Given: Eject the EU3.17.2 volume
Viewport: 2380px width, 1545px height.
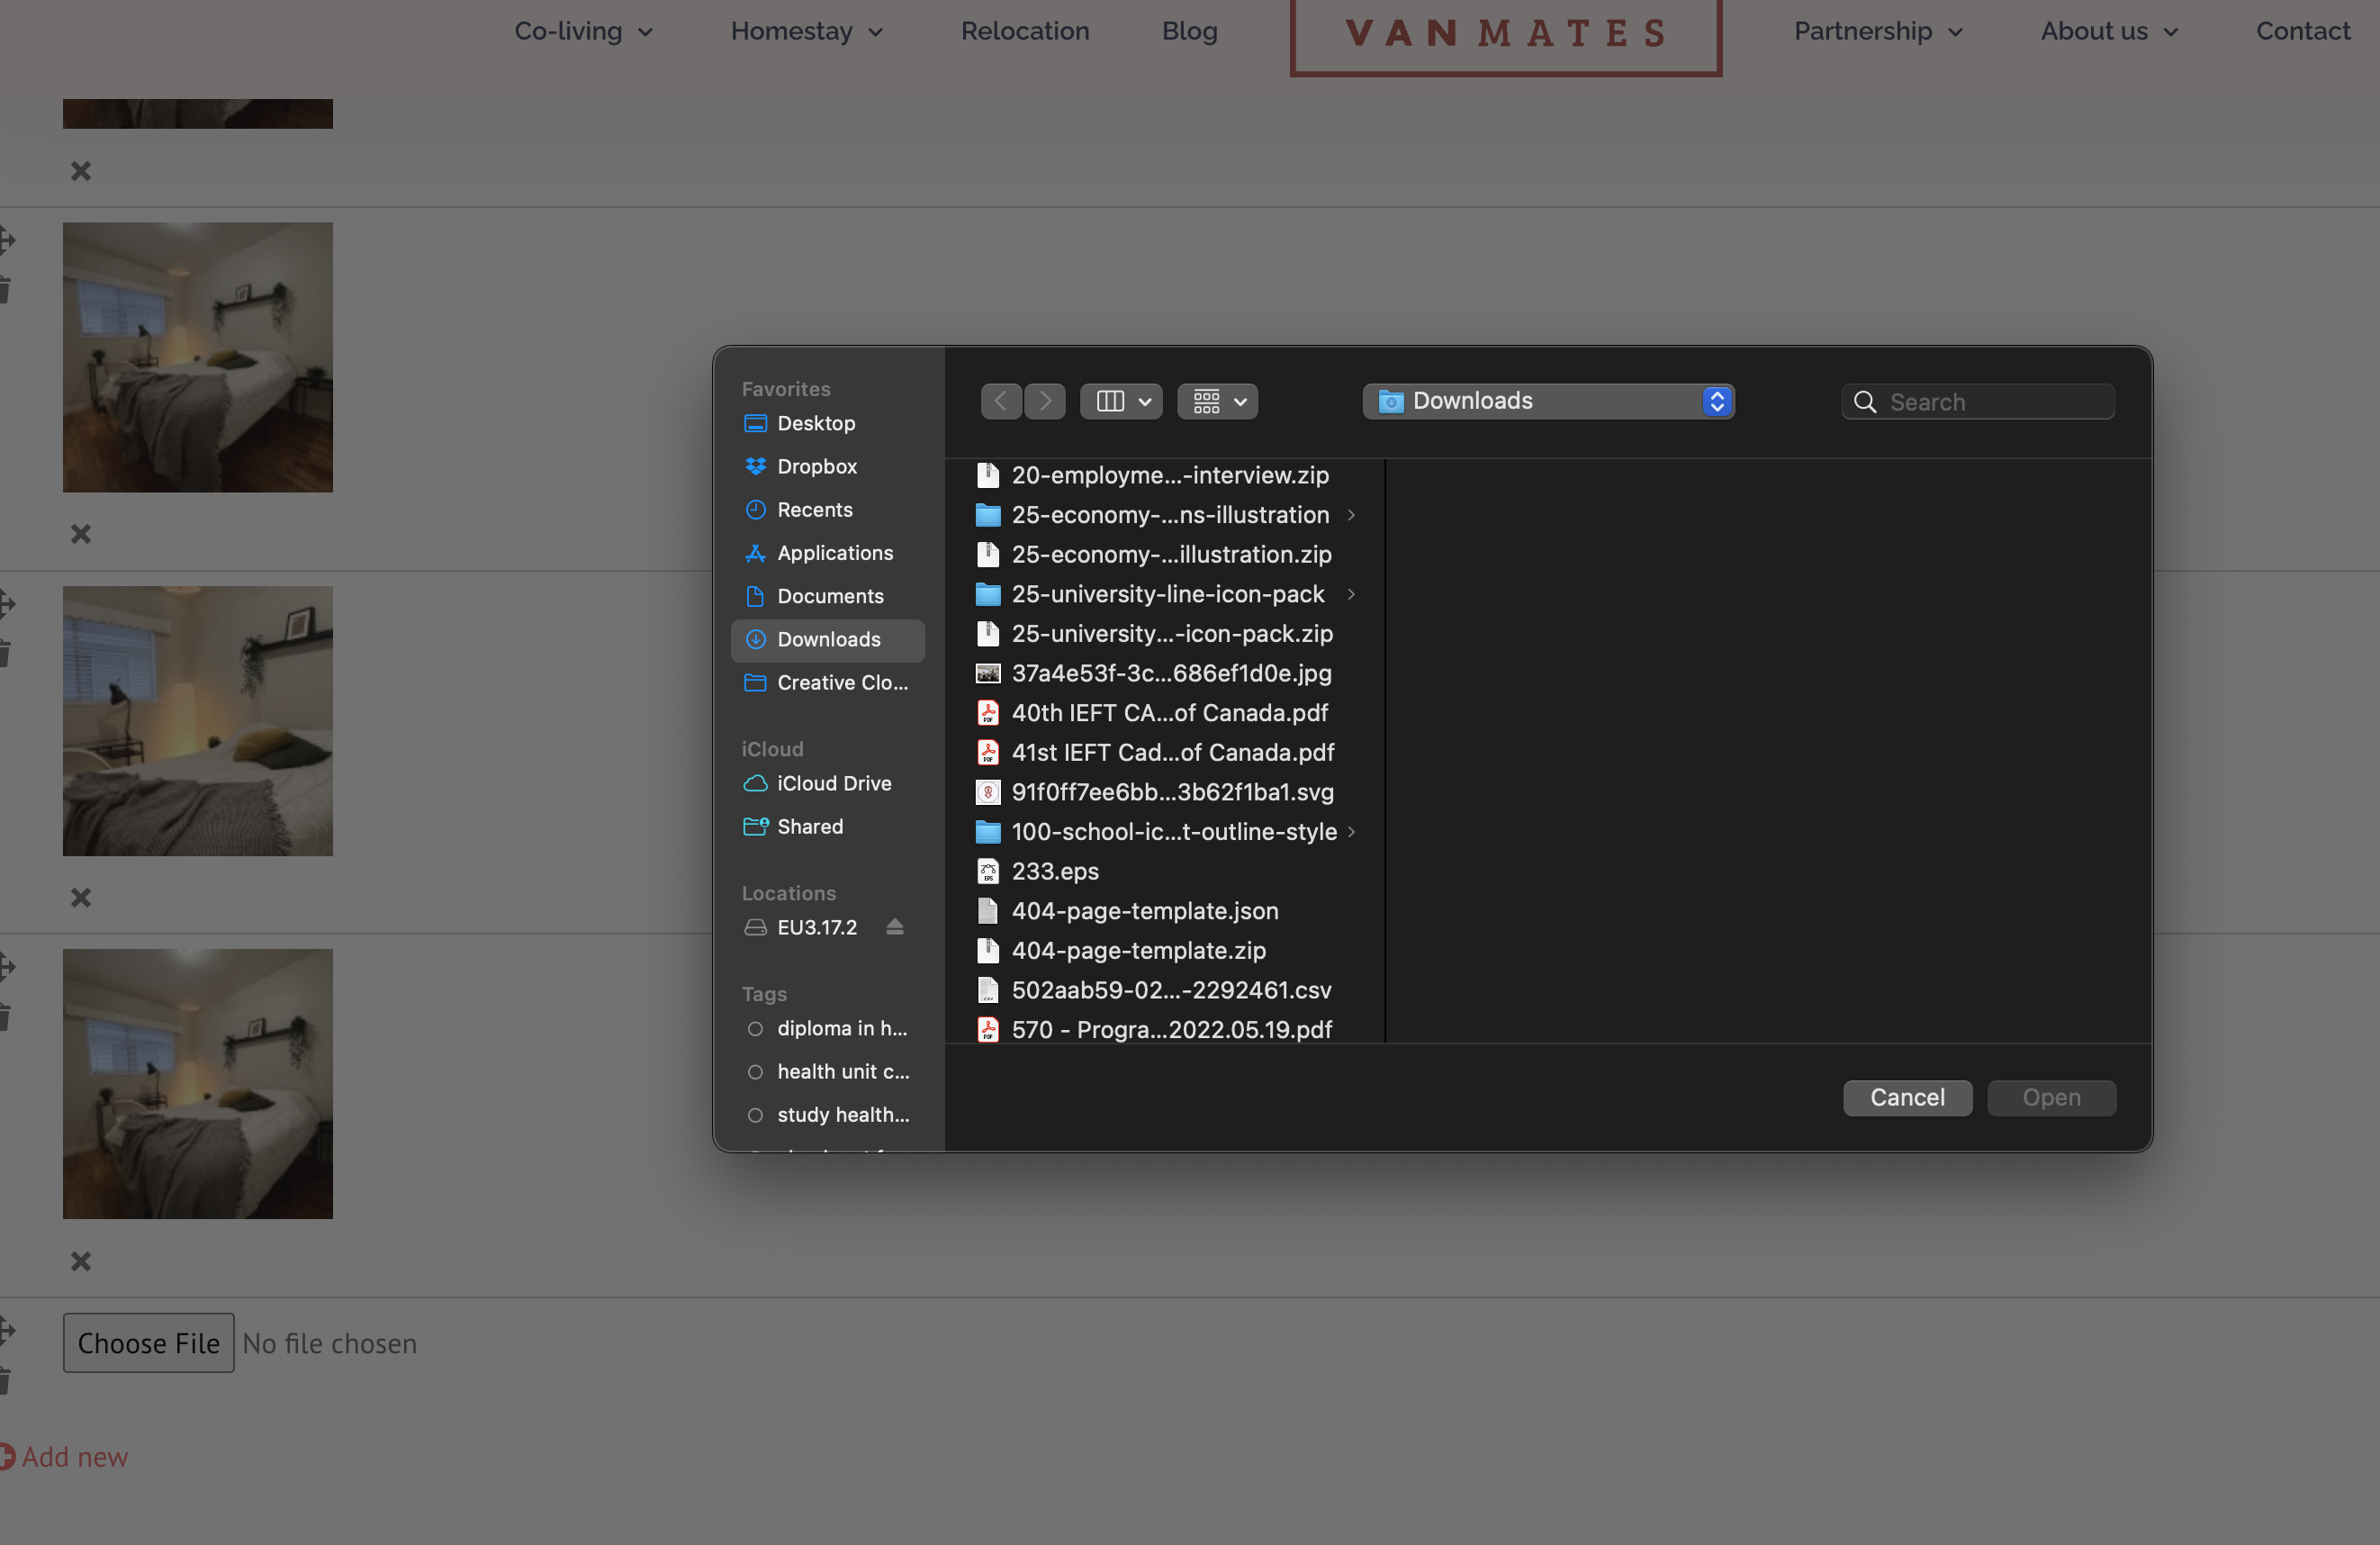Looking at the screenshot, I should (895, 927).
